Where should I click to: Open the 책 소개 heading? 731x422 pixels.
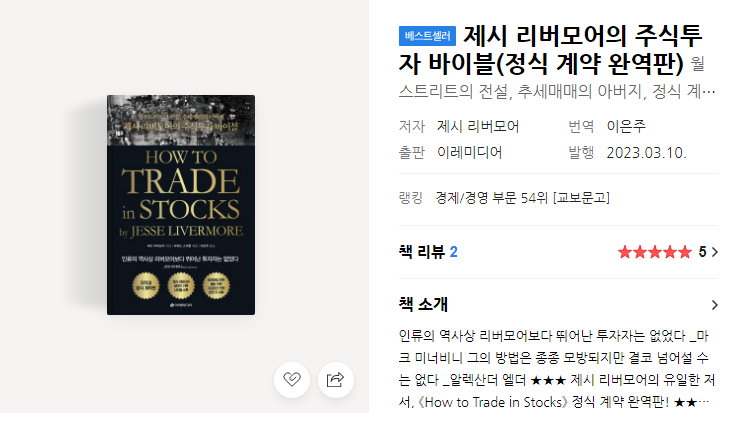[423, 304]
